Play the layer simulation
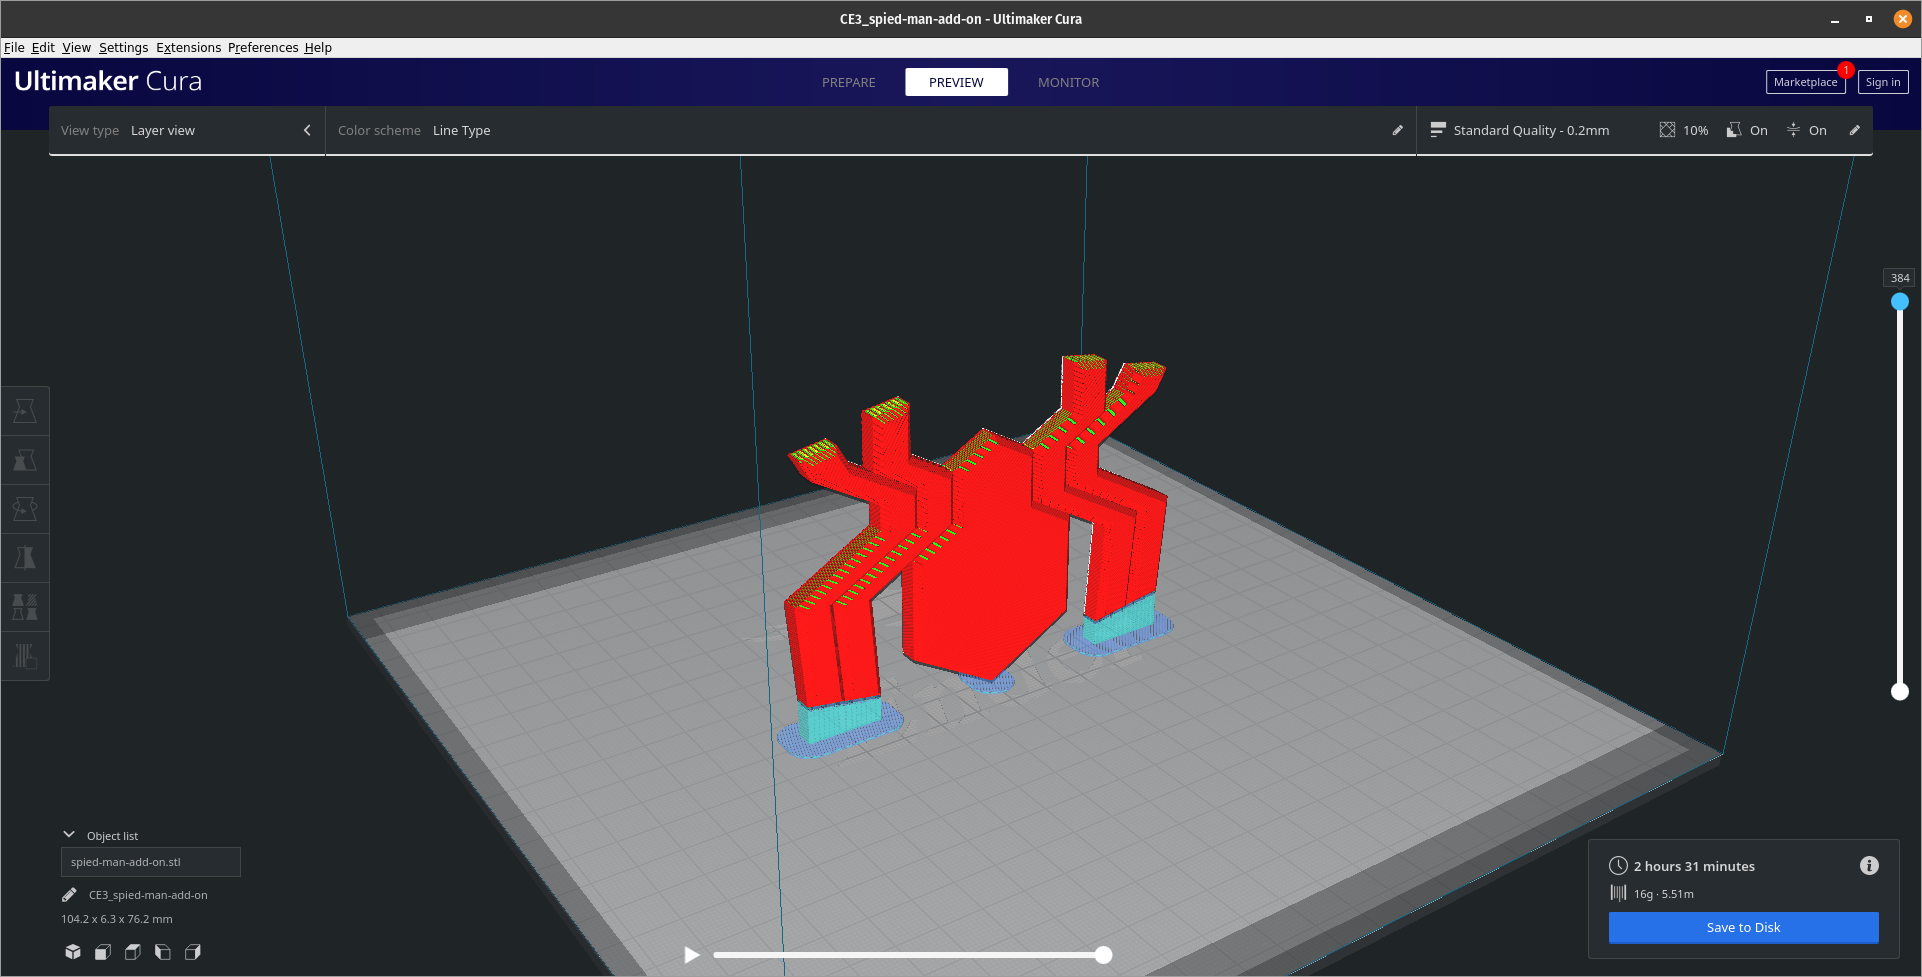Image resolution: width=1922 pixels, height=977 pixels. click(691, 955)
